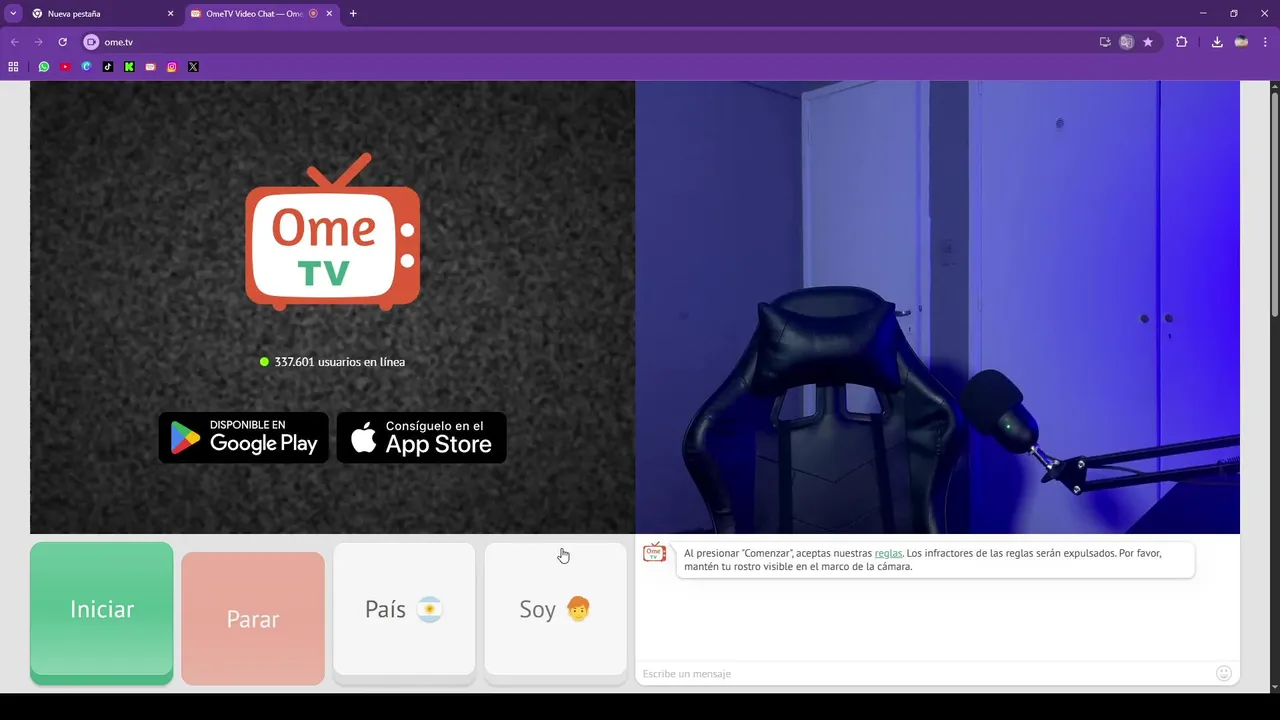This screenshot has width=1280, height=720.
Task: Click the OmeTV avatar beside rules message
Action: [654, 552]
